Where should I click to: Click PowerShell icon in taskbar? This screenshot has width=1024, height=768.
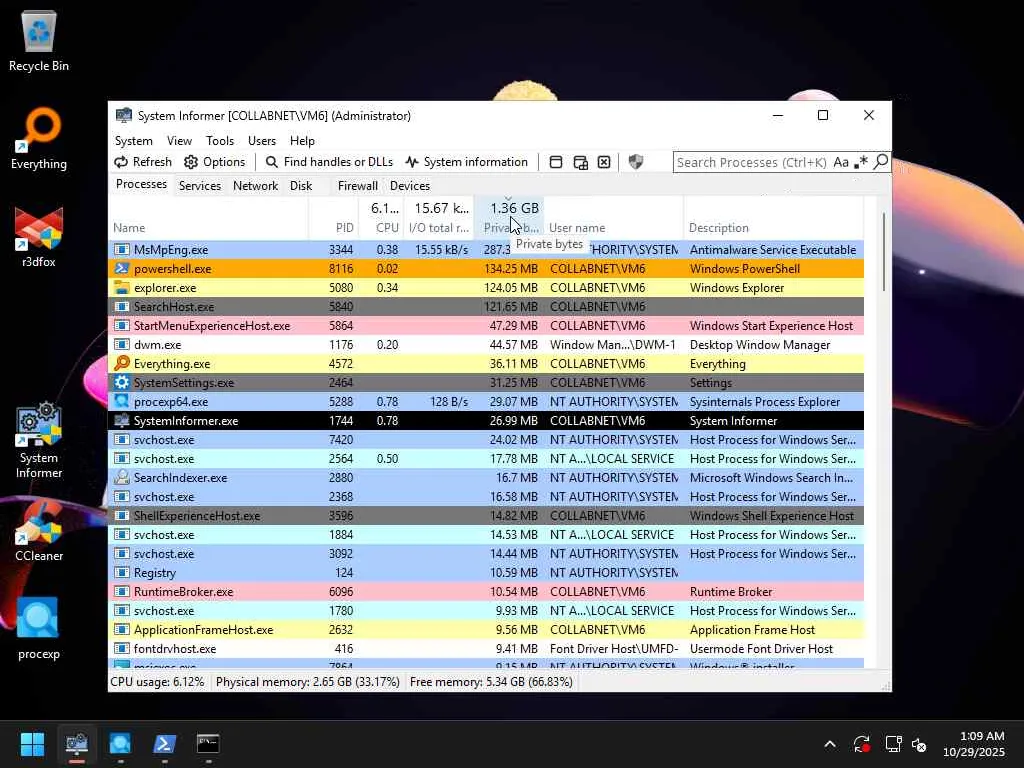coord(164,744)
